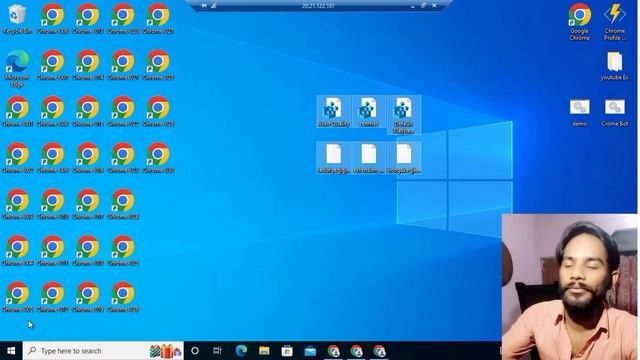Click the Type here to search box
640x360 pixels.
point(103,351)
